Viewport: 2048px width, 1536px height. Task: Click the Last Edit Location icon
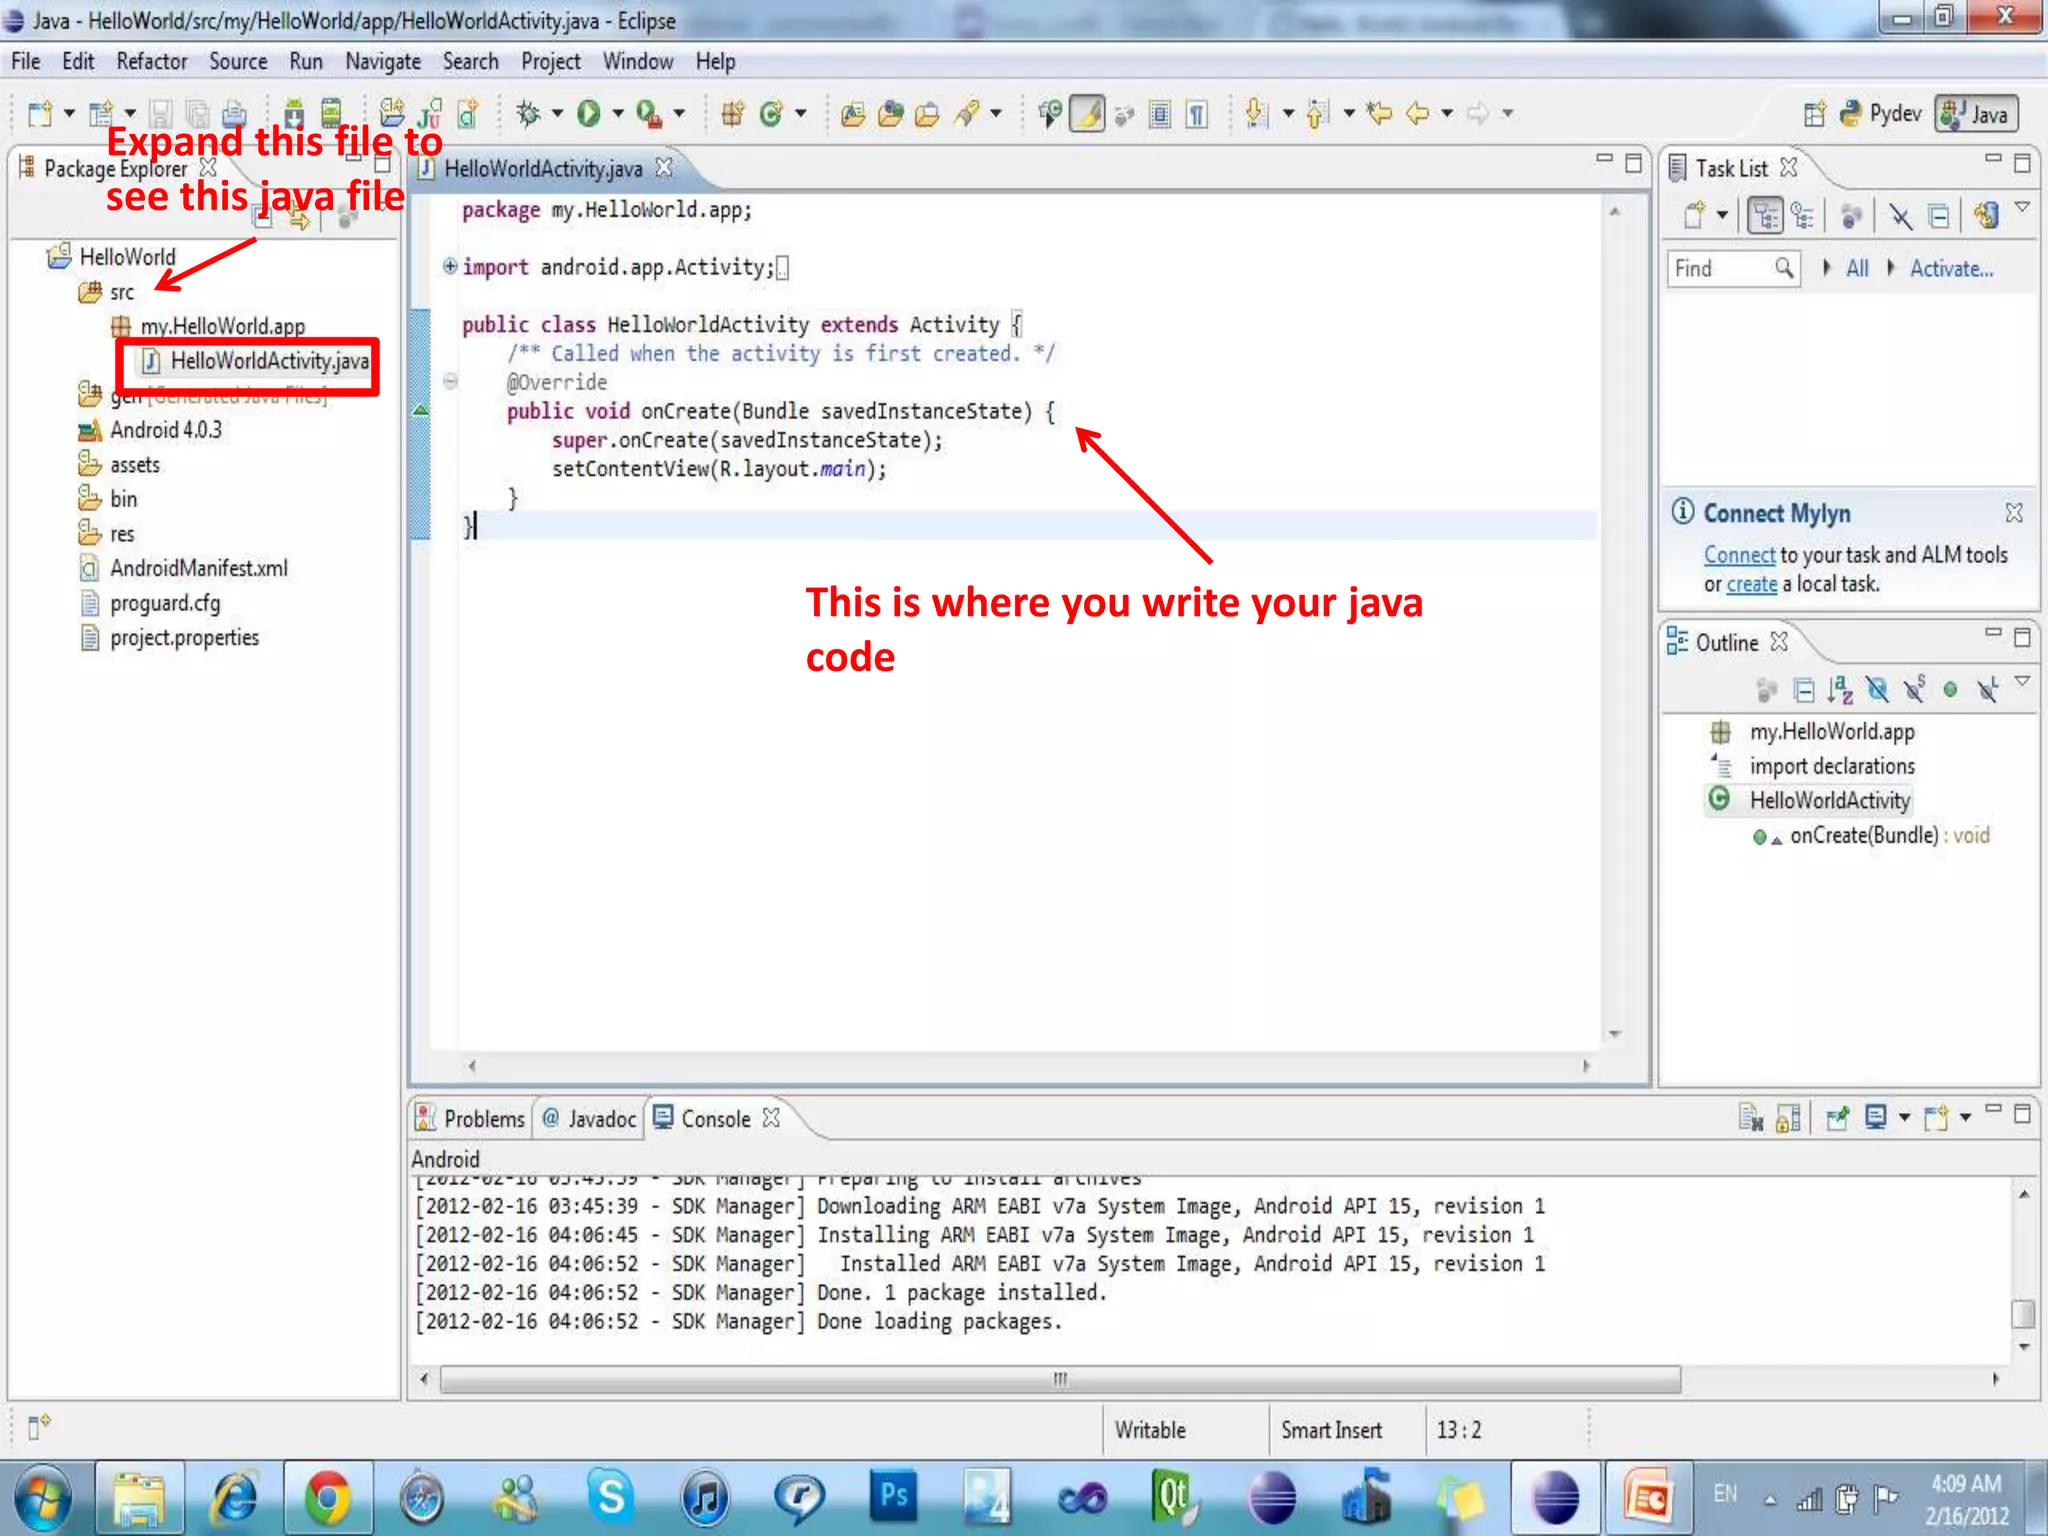[x=1380, y=114]
